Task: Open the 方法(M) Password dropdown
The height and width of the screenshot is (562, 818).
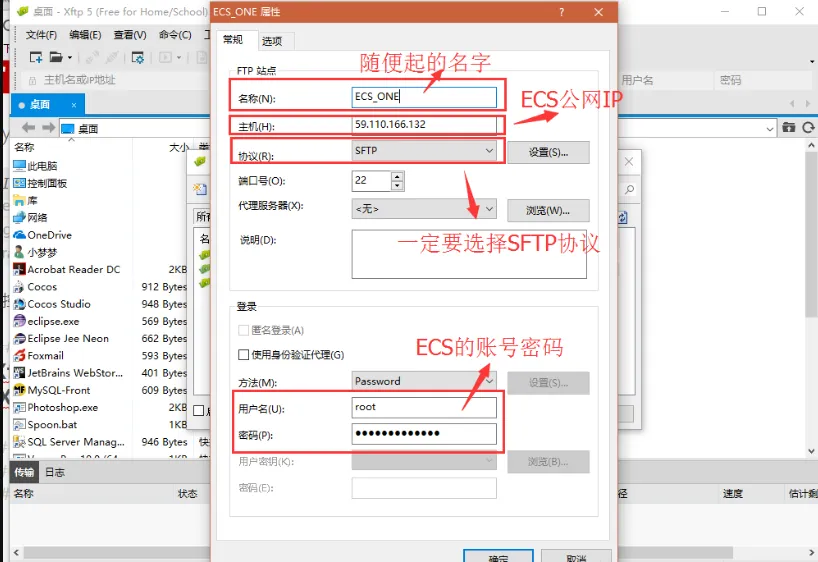Action: click(489, 381)
